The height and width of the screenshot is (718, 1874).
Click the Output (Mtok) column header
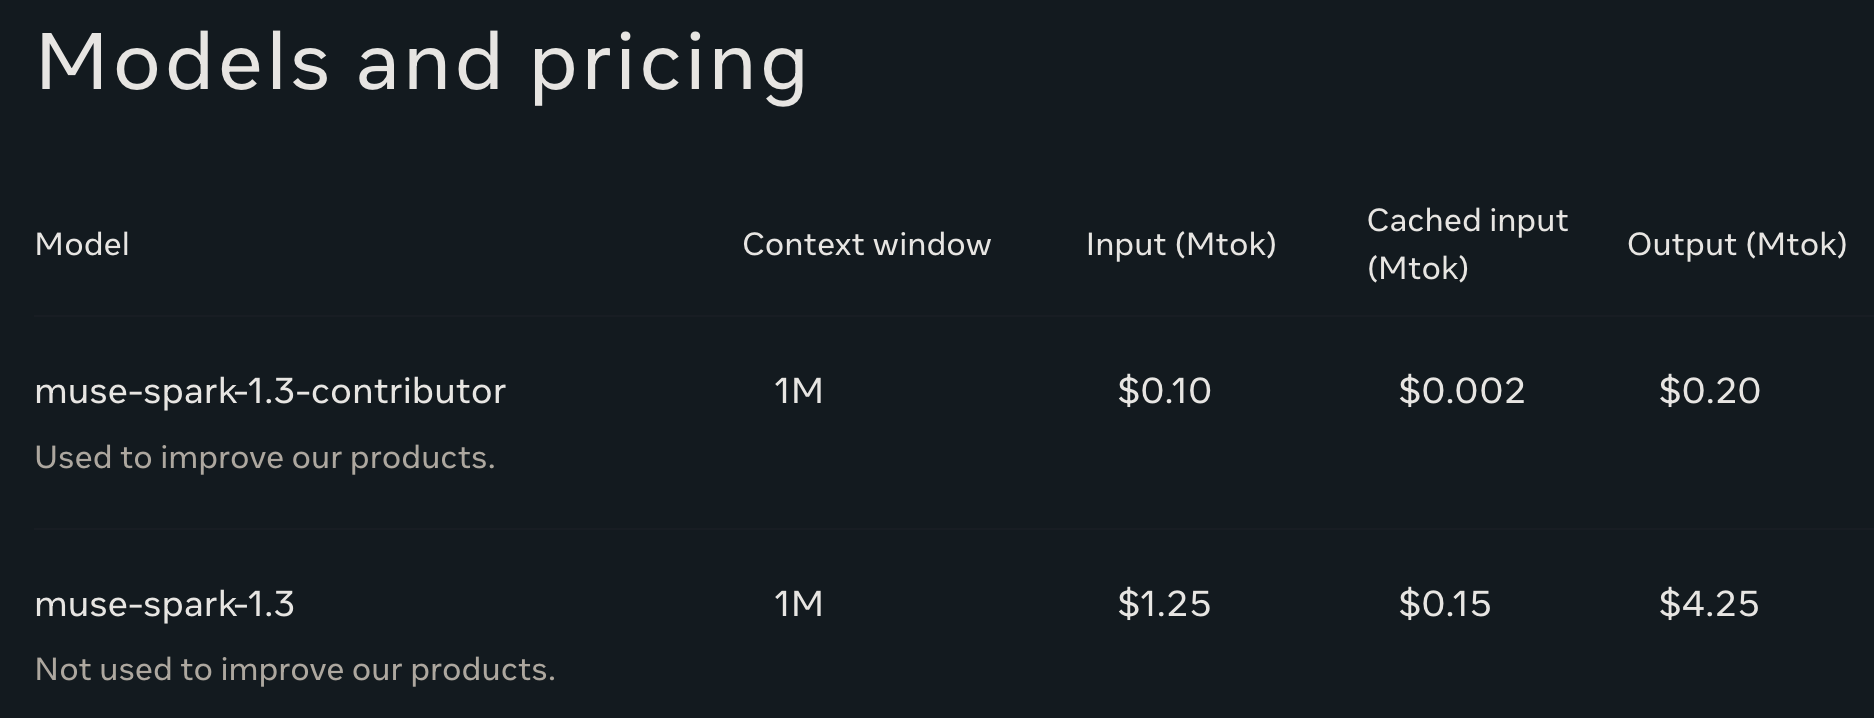(1737, 244)
